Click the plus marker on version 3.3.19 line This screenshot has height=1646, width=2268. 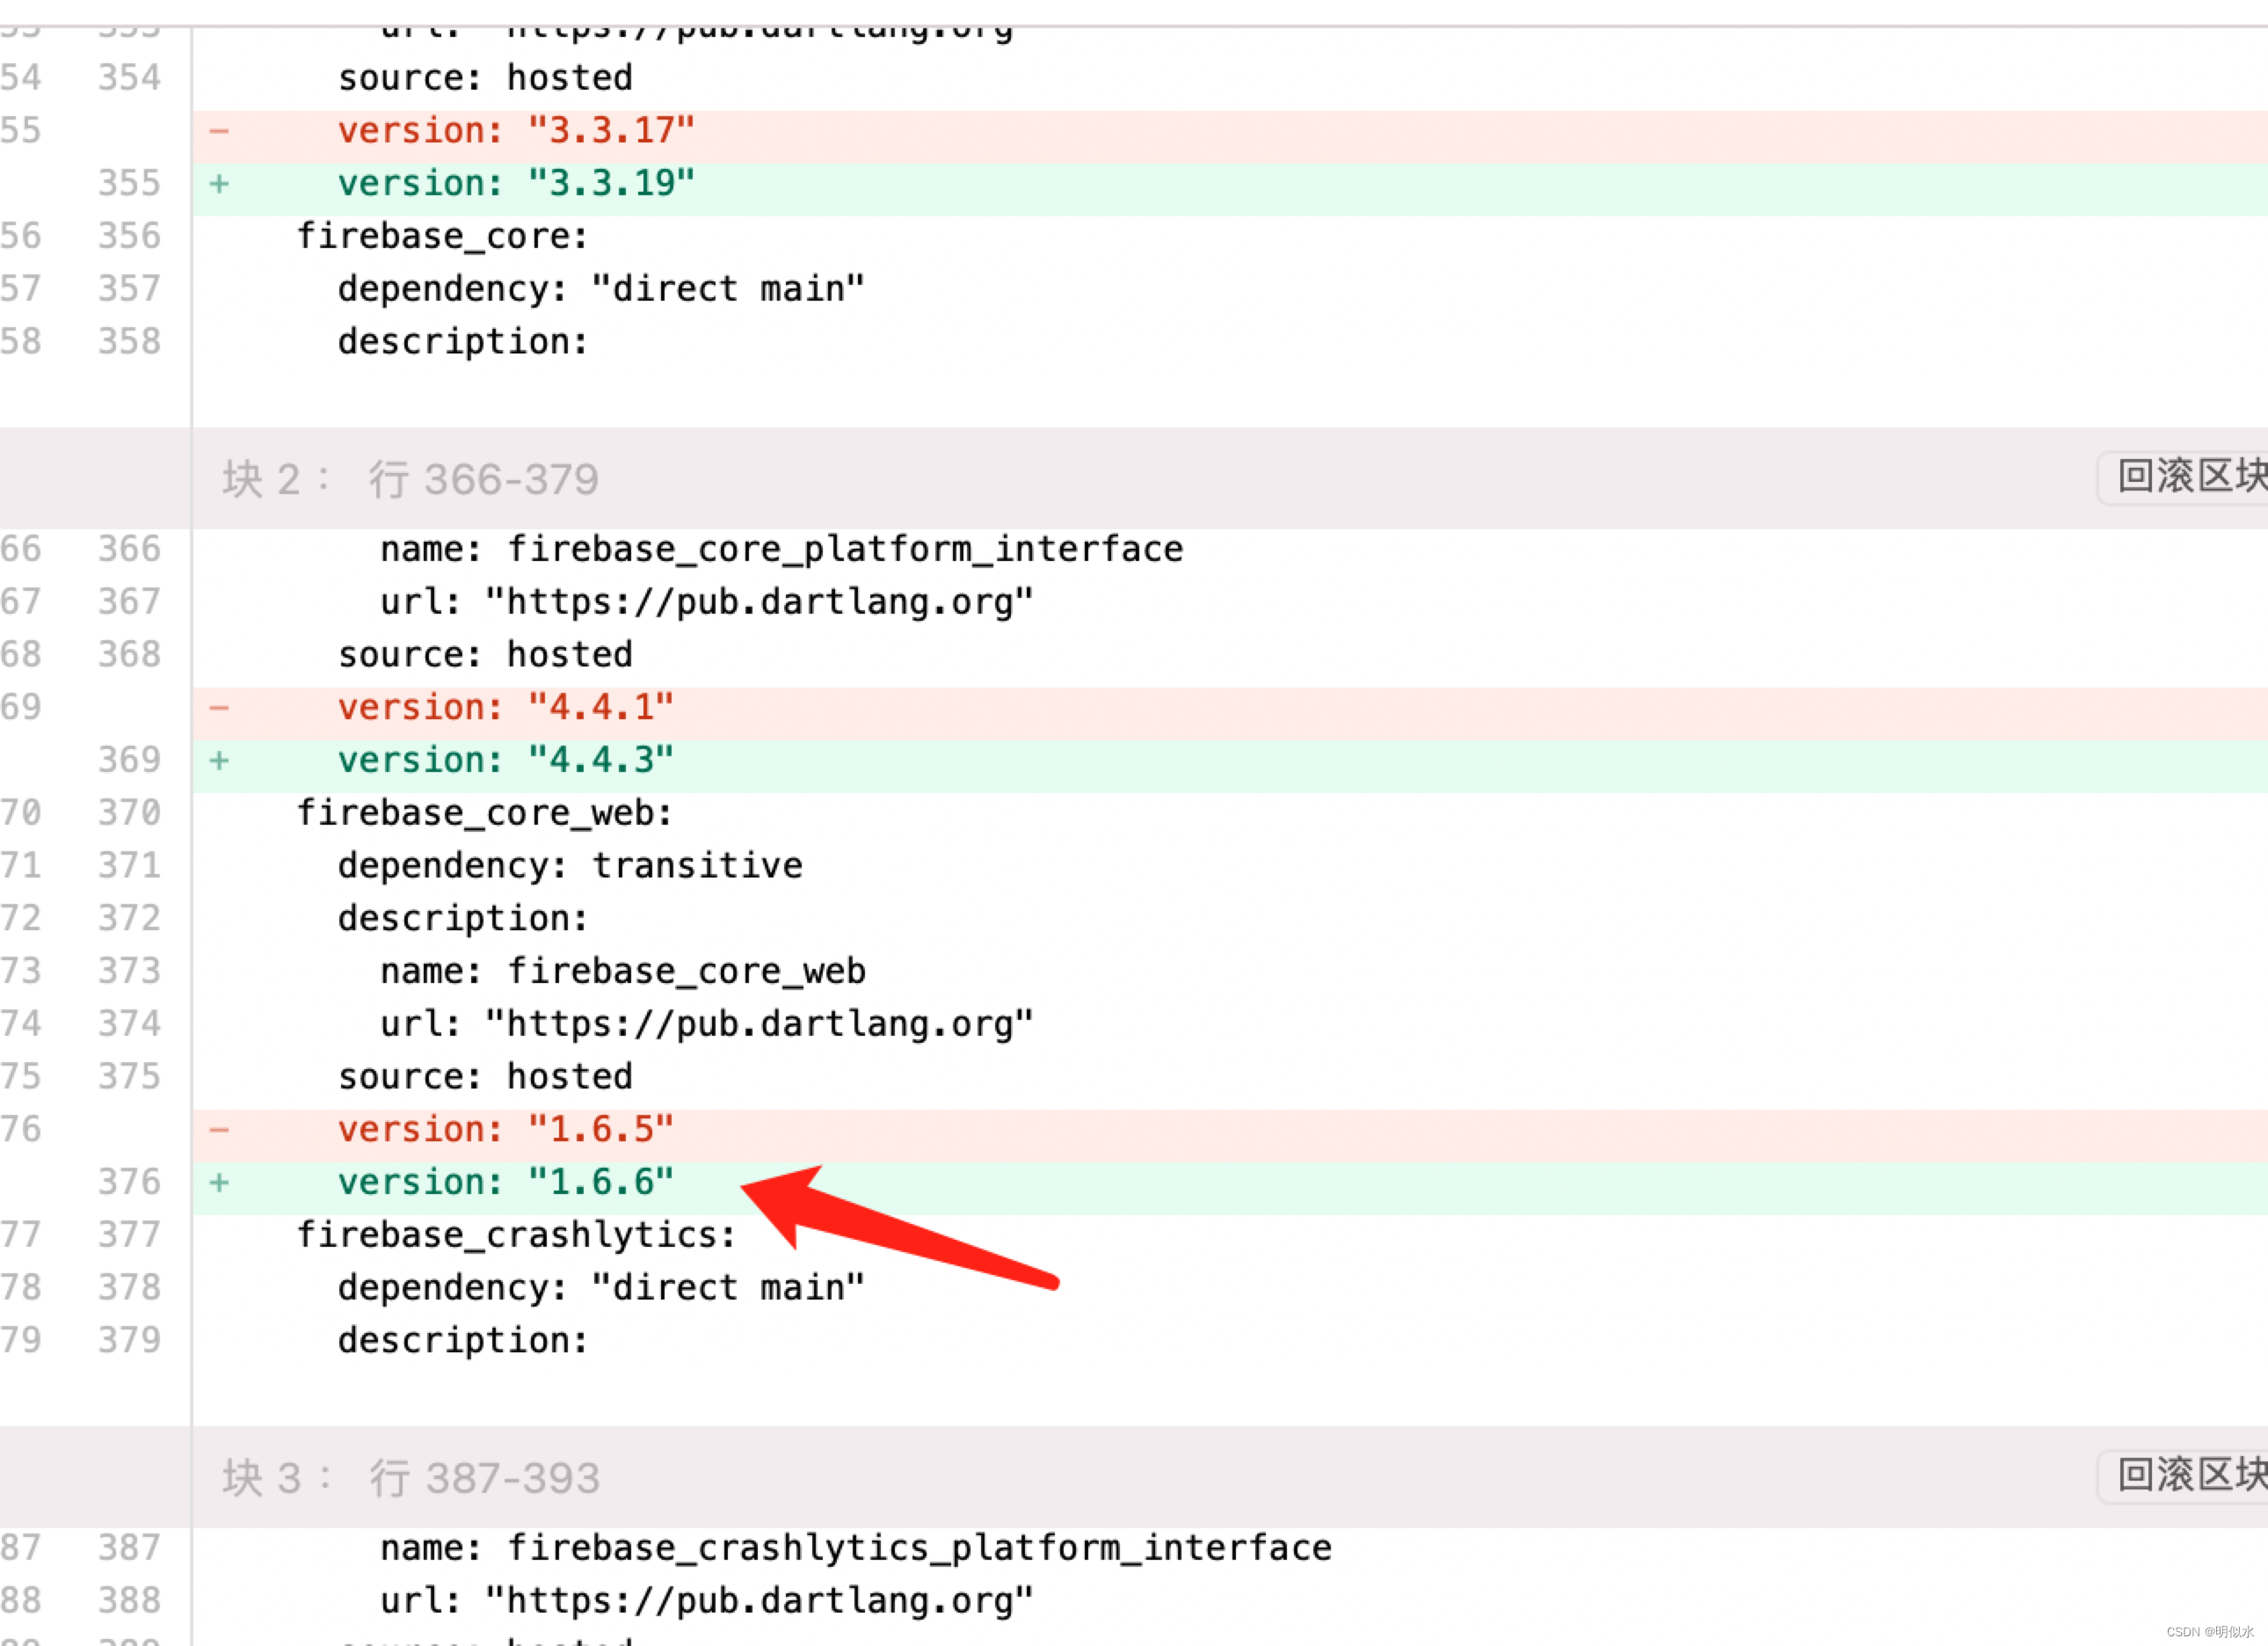pos(220,183)
